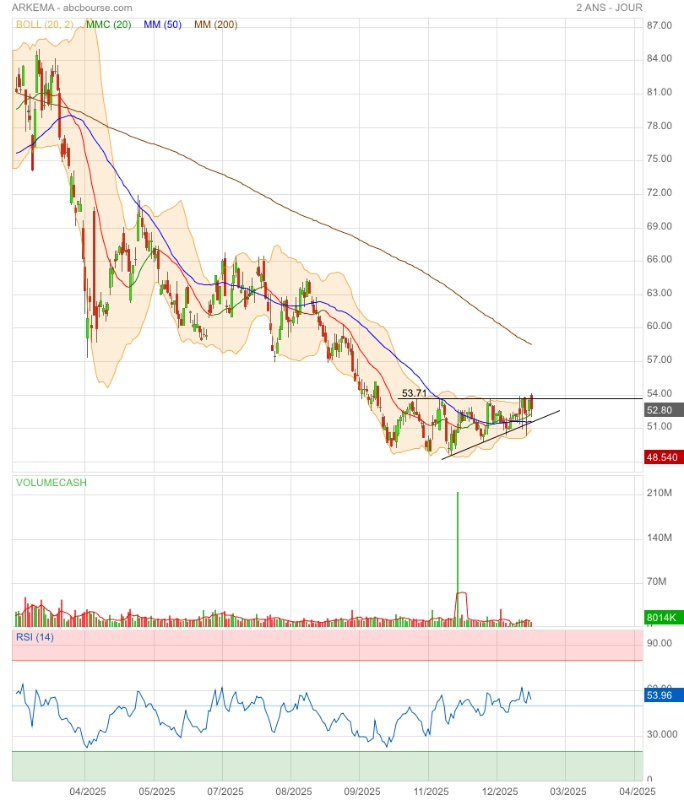Screen dimensions: 684x800
Task: Click the 69.00 price axis label
Action: [x=659, y=226]
